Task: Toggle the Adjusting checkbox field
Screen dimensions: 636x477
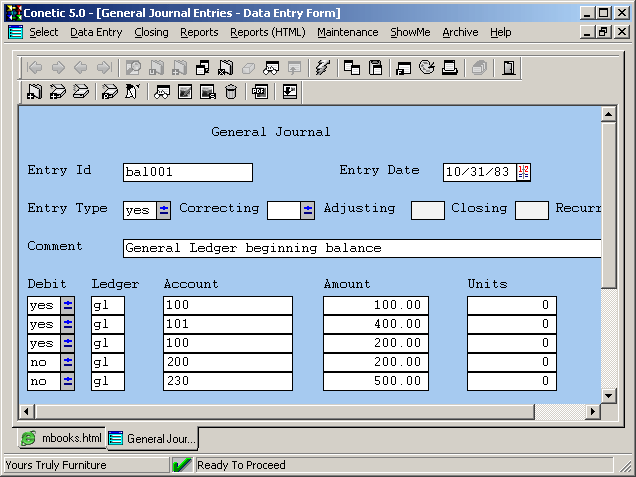Action: (x=427, y=210)
